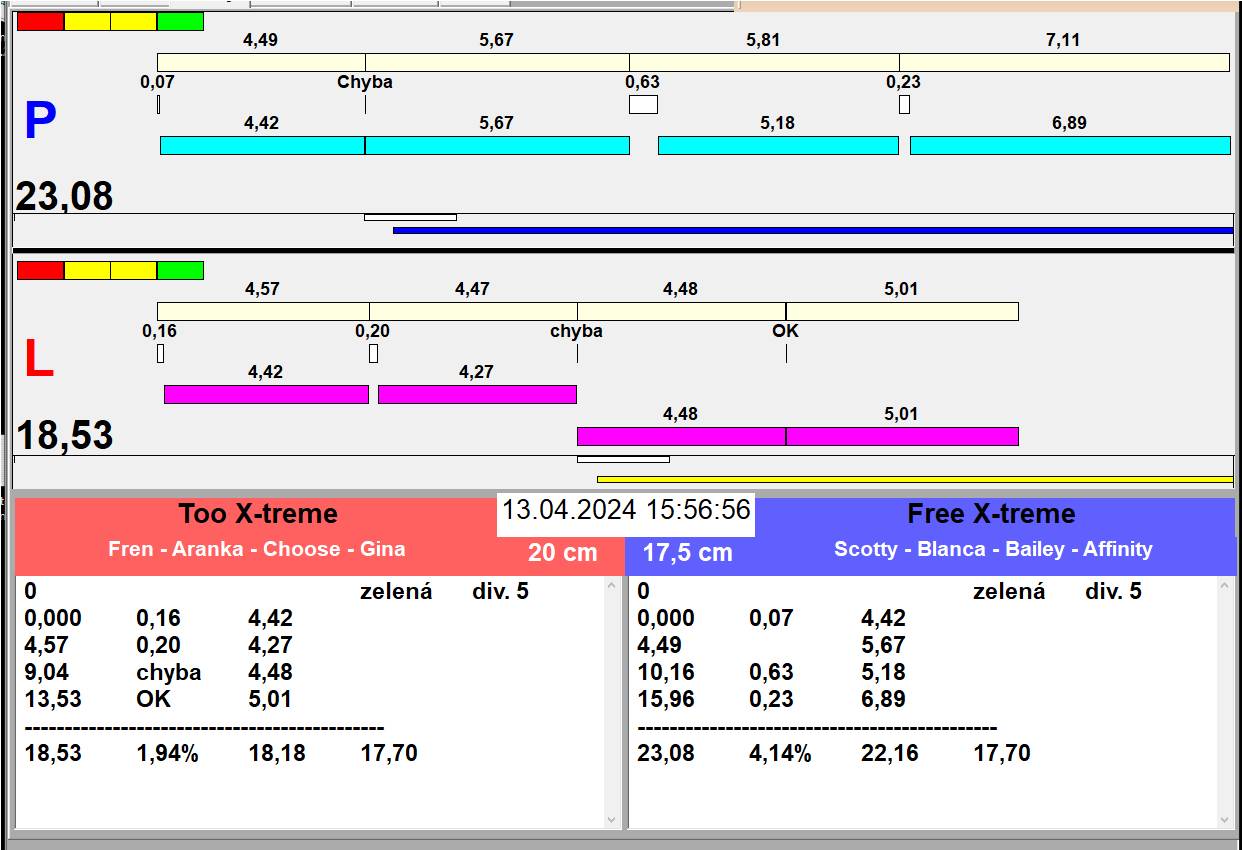Click the Too X-treme team header
This screenshot has width=1242, height=850.
click(x=258, y=514)
